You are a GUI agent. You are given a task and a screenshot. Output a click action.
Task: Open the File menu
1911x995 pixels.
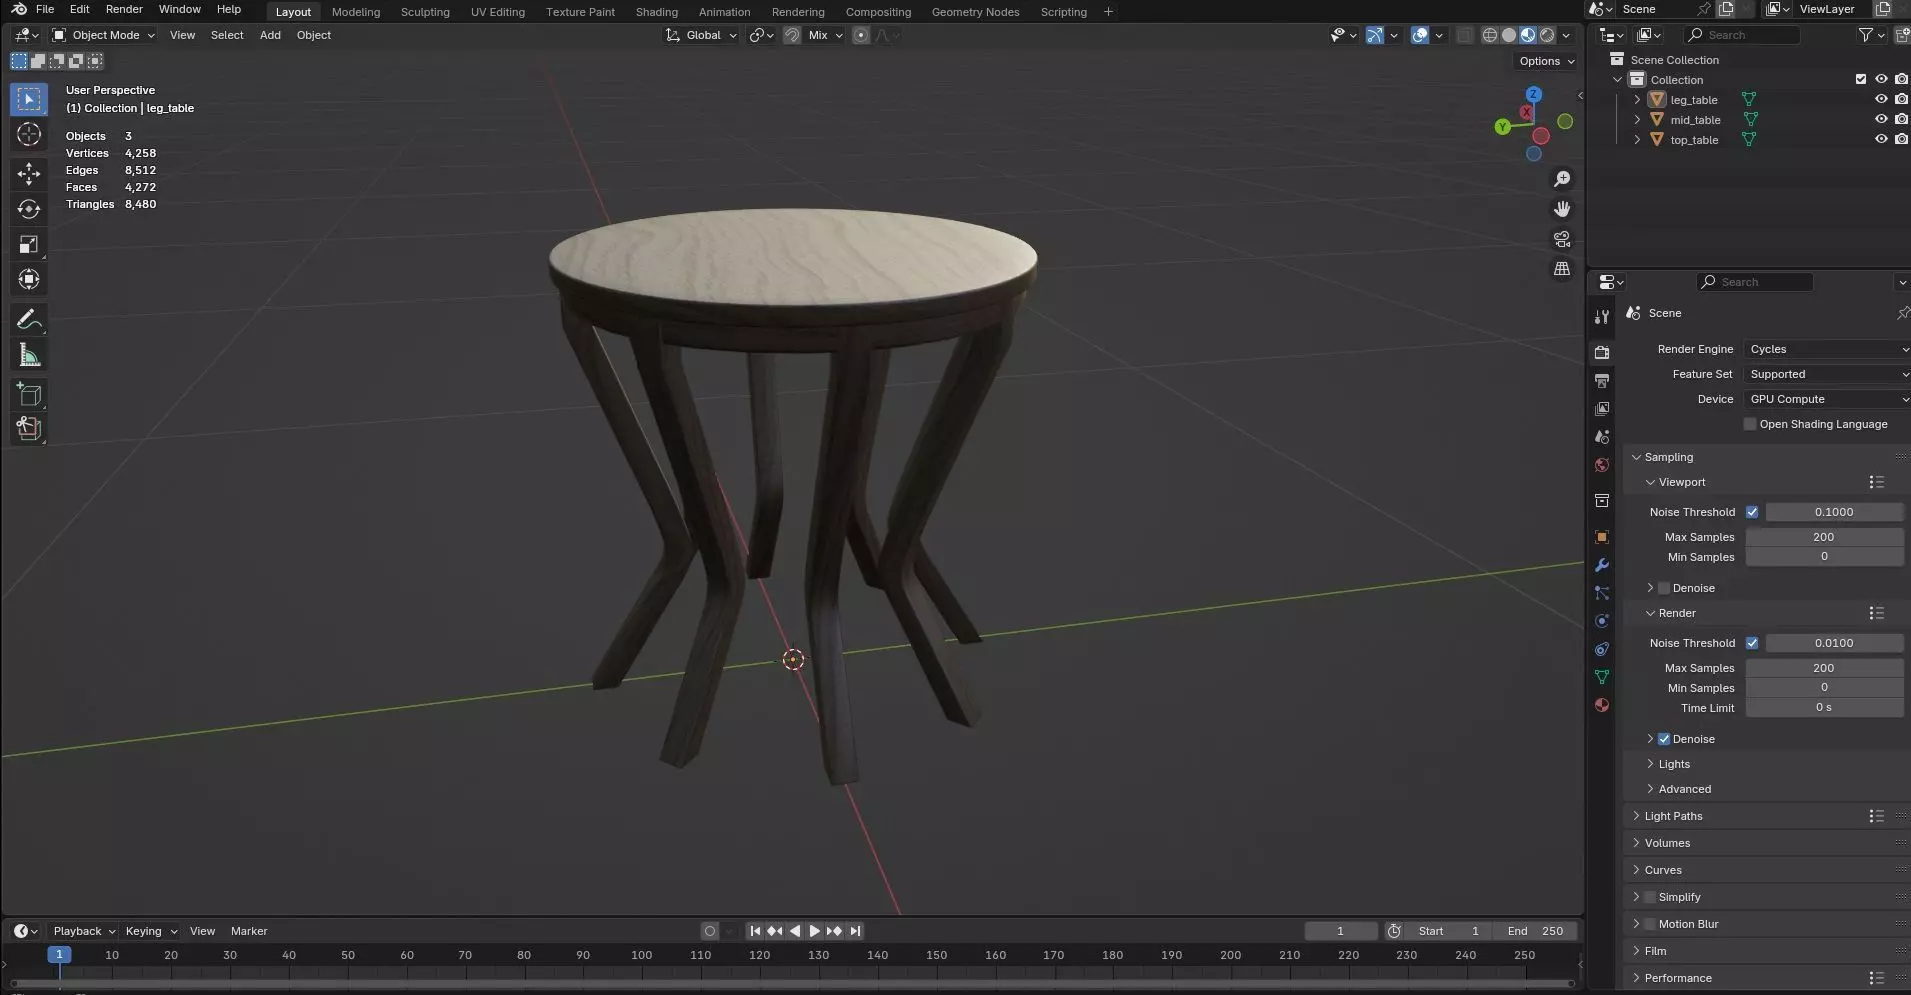pos(45,9)
